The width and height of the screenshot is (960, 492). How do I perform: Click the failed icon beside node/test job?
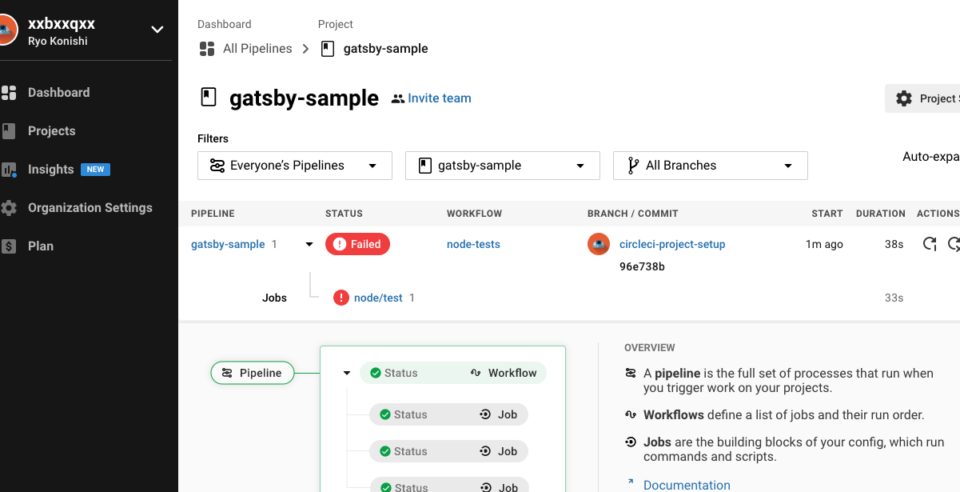point(341,298)
